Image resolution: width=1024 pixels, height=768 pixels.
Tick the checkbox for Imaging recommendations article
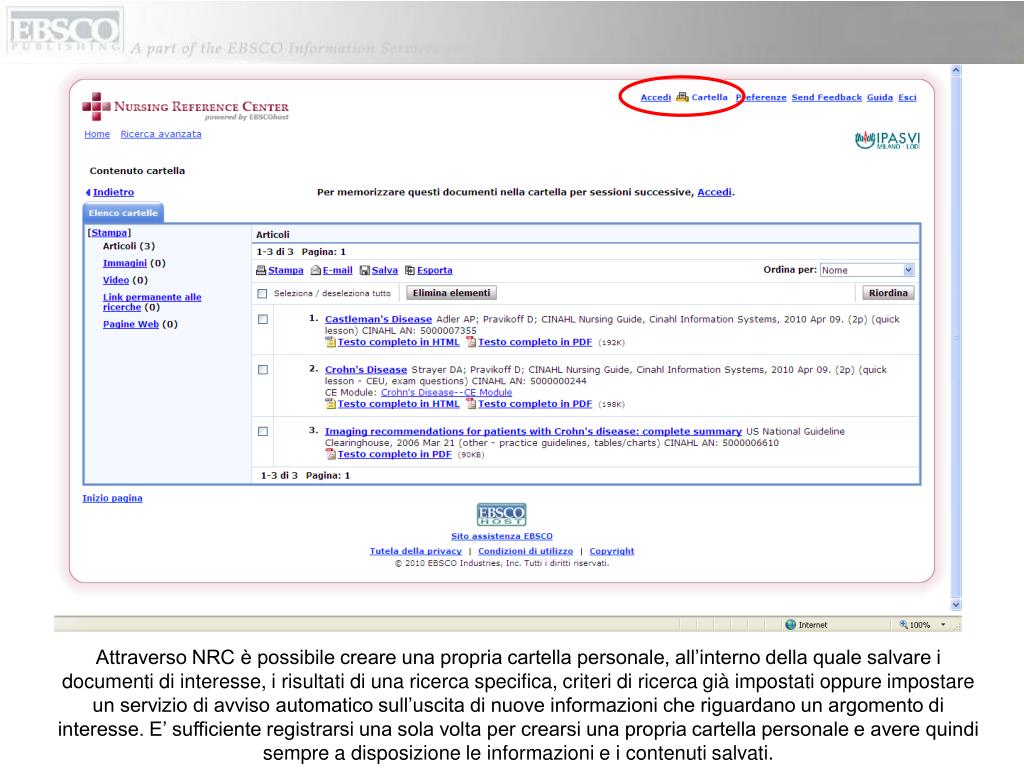[x=263, y=432]
